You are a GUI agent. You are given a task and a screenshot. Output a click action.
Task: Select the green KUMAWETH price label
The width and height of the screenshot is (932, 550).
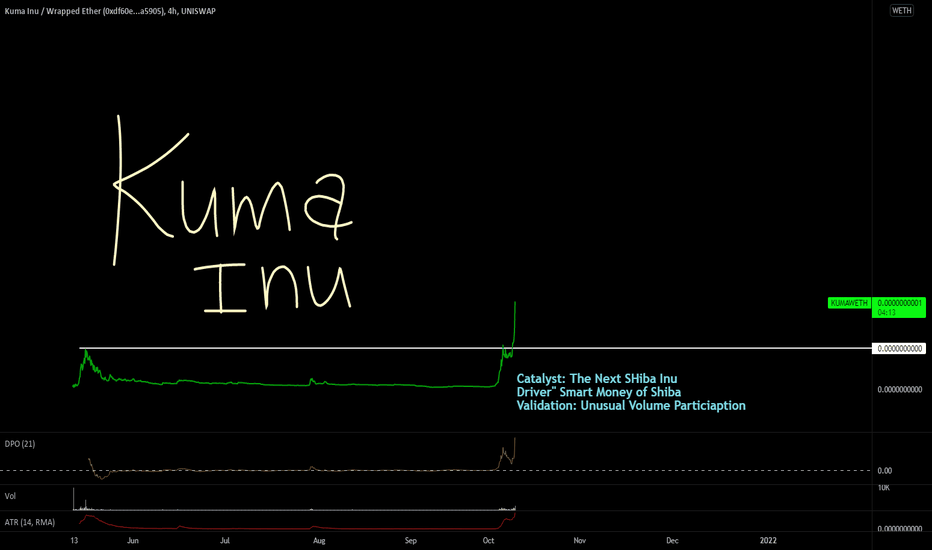coord(849,303)
